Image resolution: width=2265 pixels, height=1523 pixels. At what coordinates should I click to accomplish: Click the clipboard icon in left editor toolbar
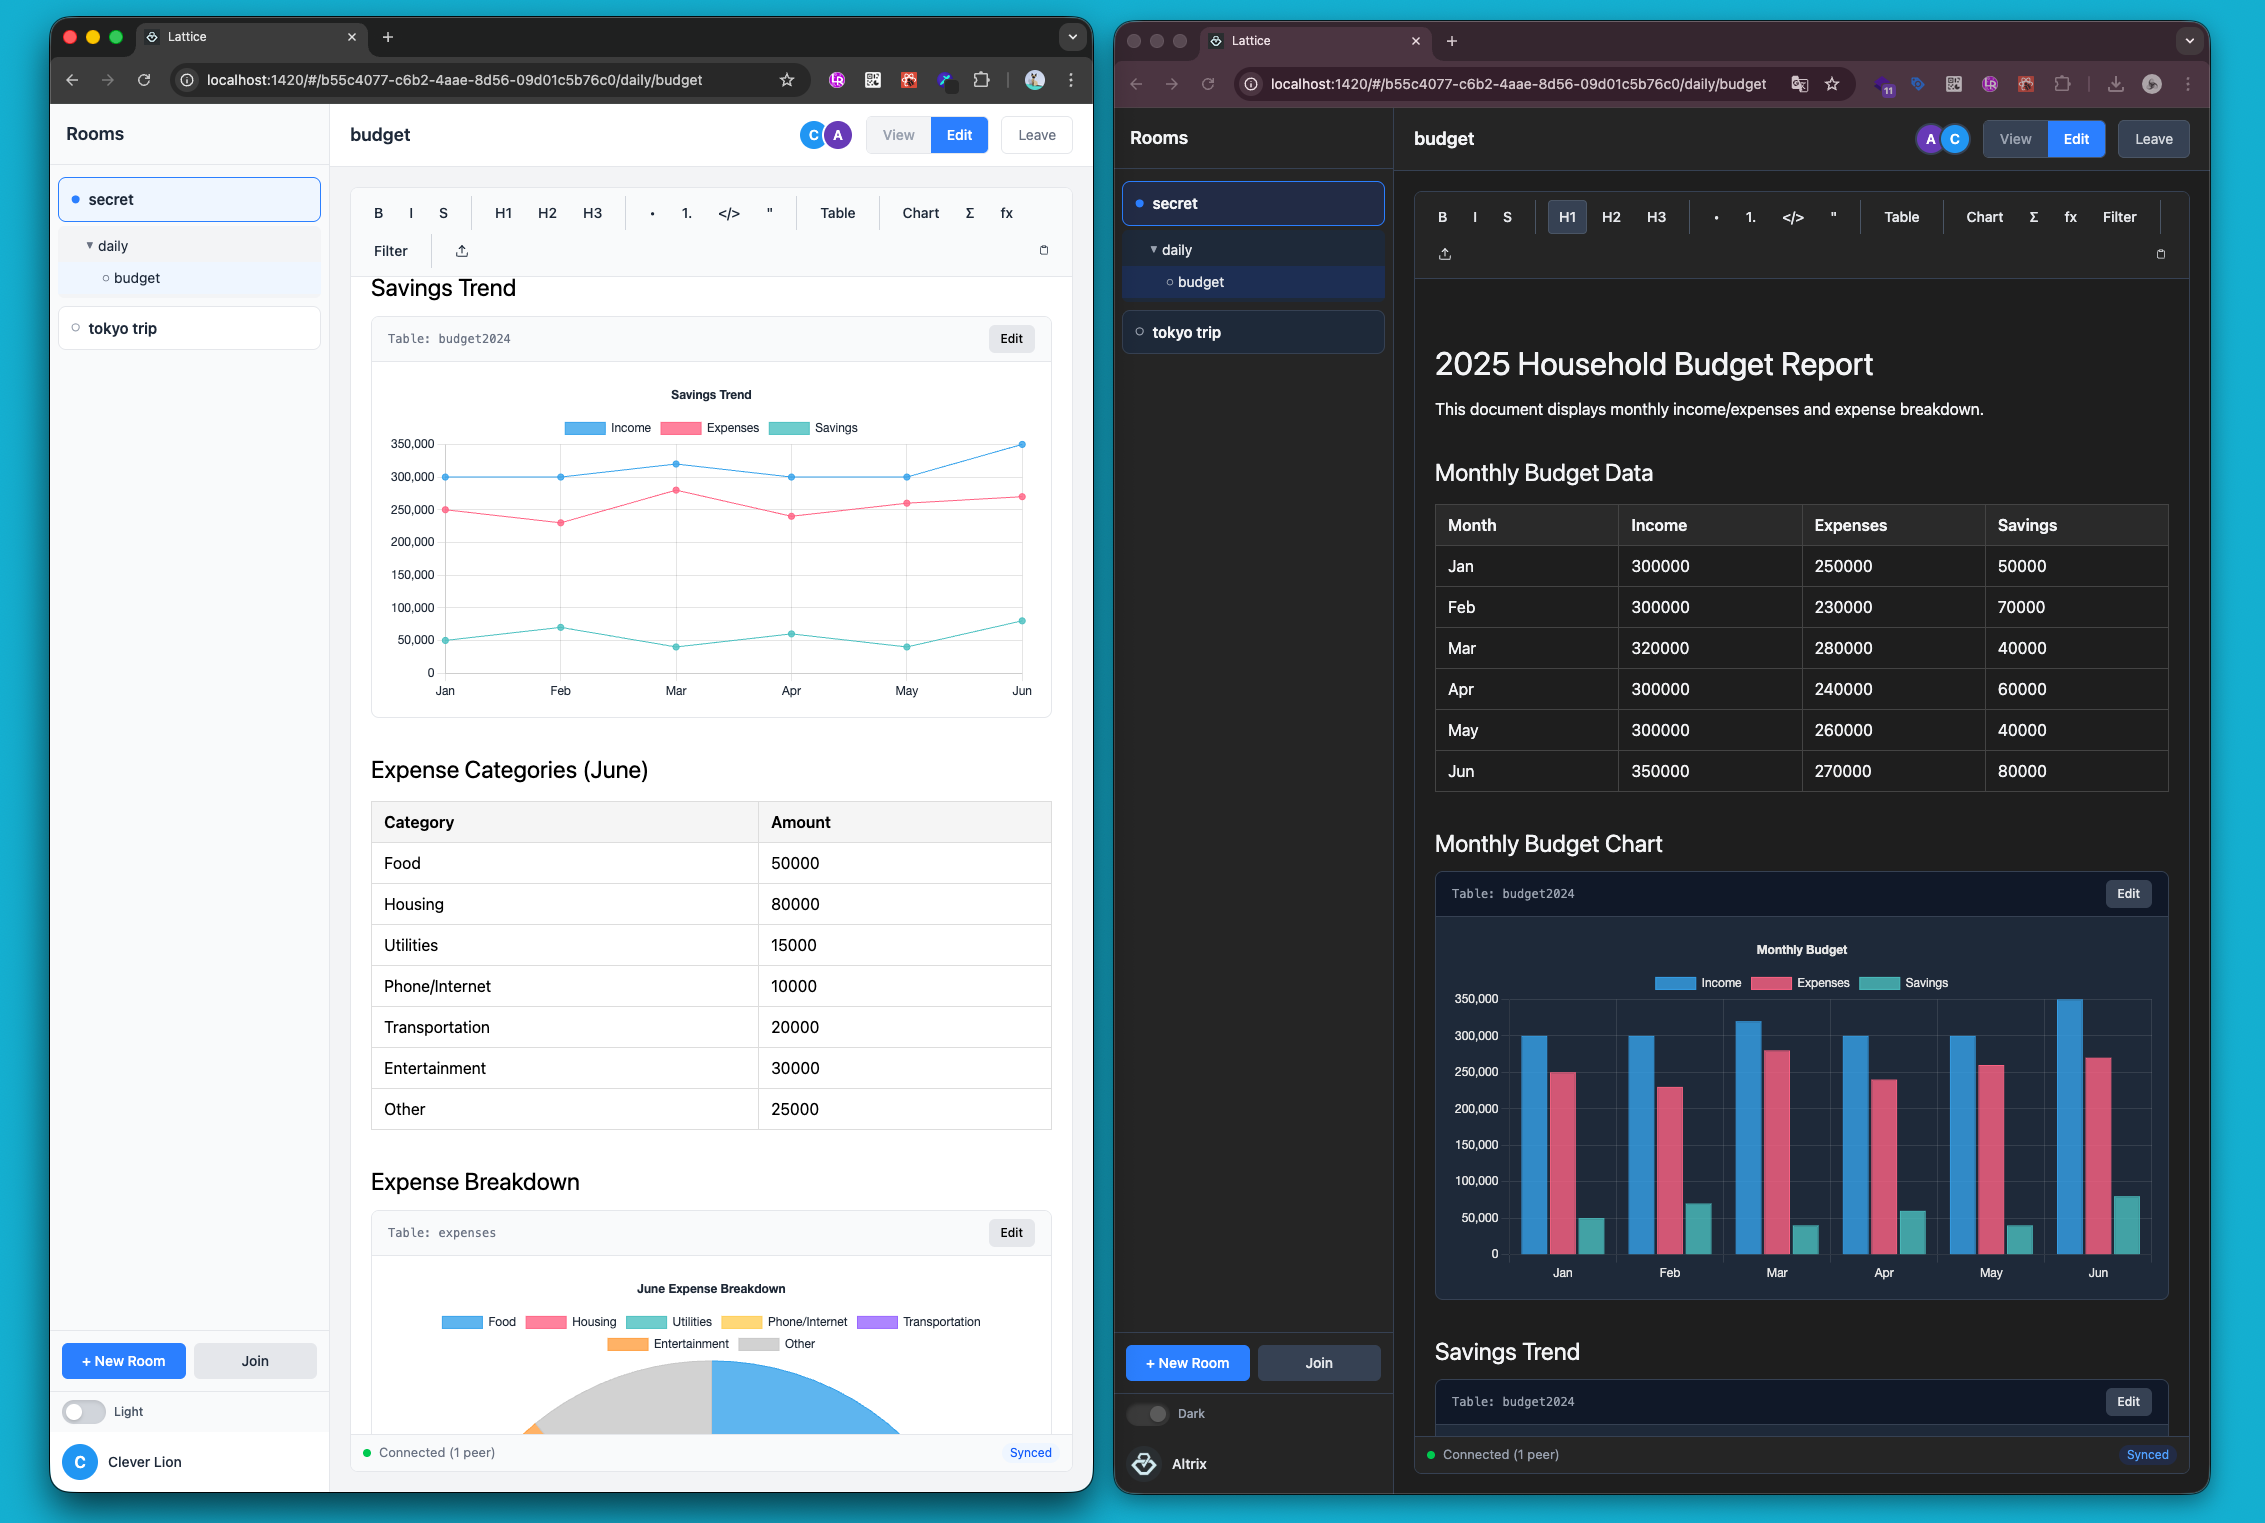[1044, 250]
